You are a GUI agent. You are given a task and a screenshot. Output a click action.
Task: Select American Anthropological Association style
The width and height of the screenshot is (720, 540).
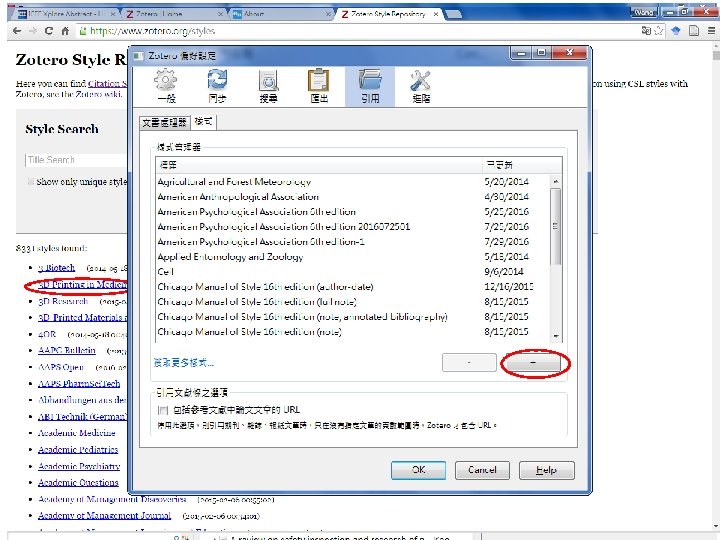click(353, 197)
